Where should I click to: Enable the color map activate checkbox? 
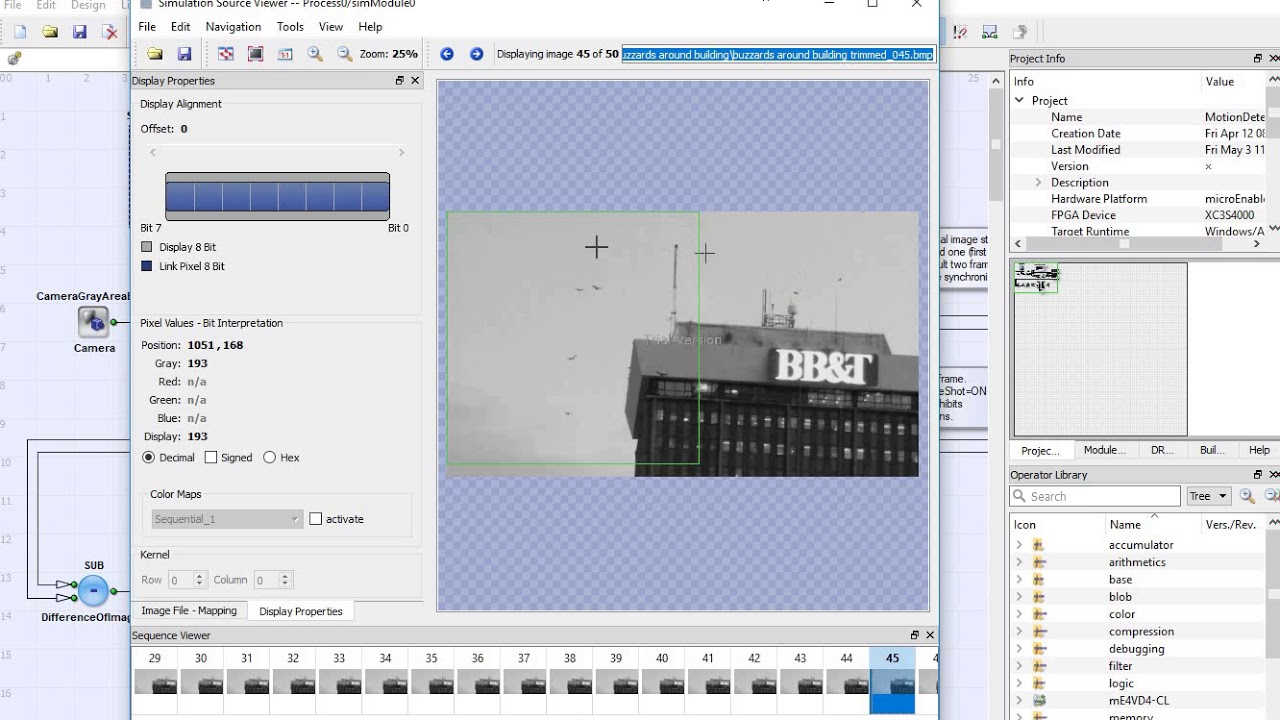316,519
